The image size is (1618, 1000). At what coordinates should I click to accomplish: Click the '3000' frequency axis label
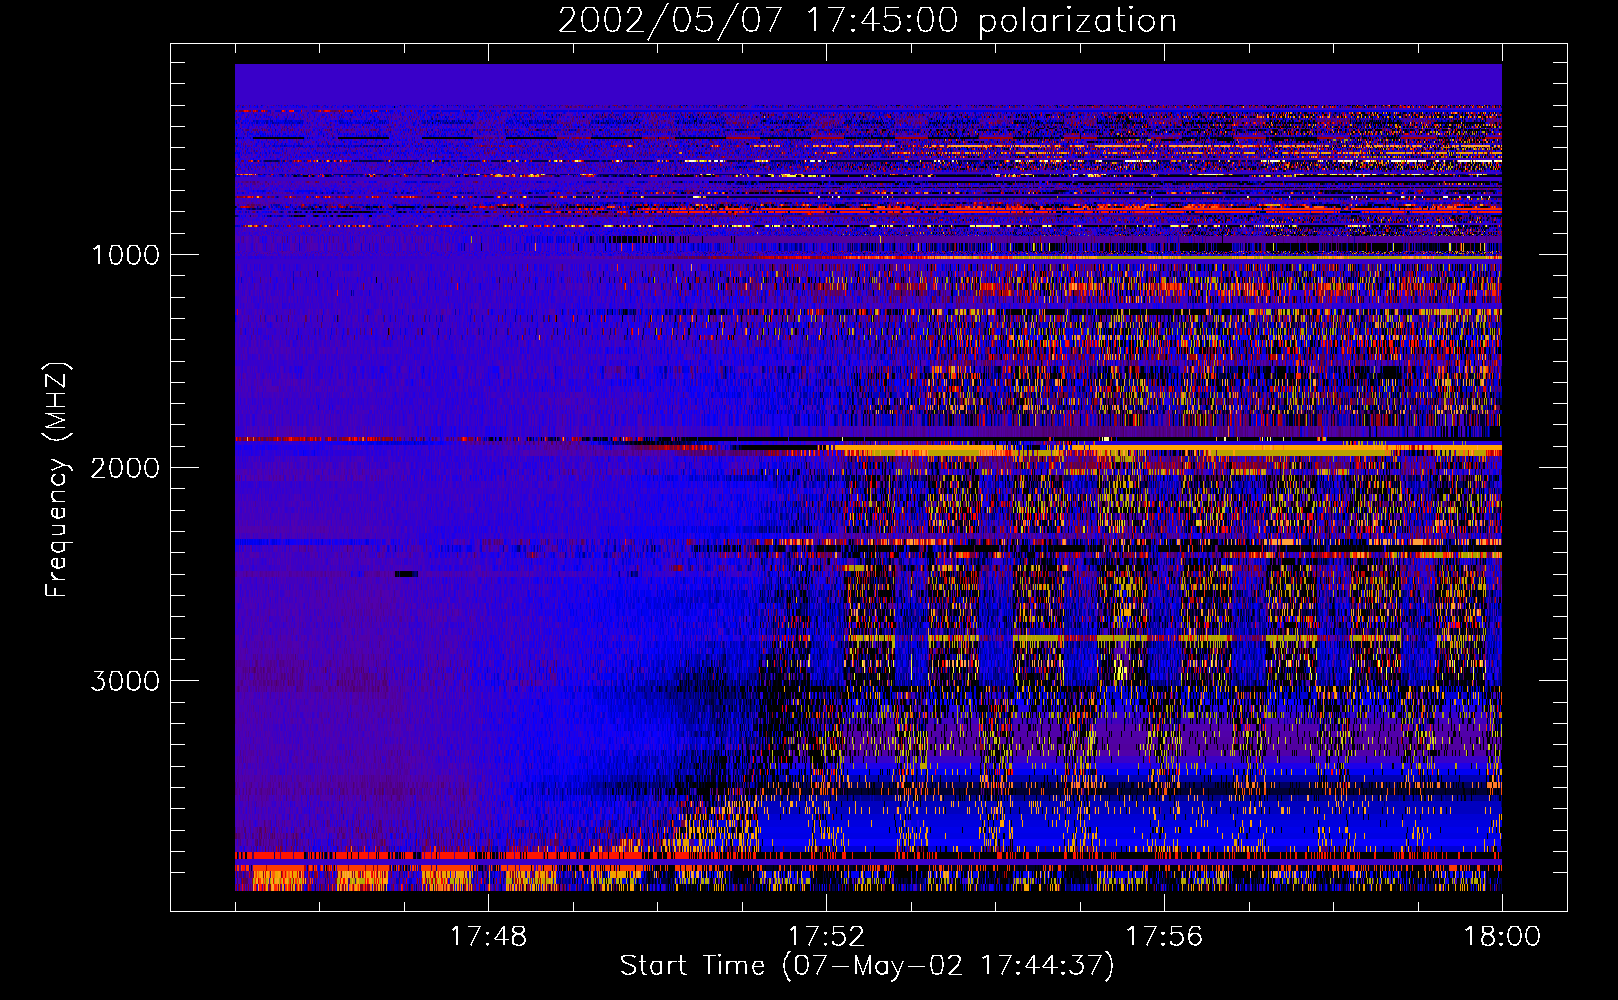tap(125, 681)
